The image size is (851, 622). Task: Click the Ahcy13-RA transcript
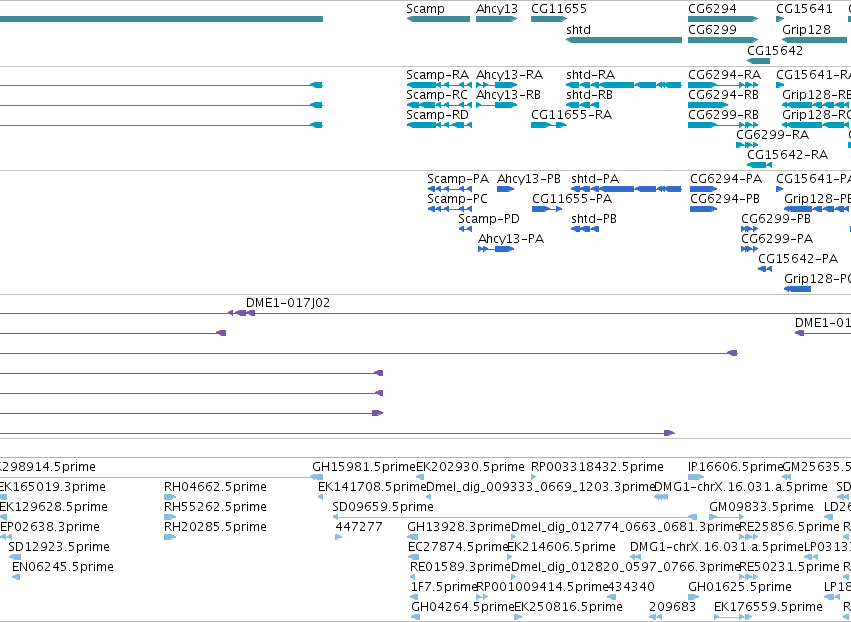click(x=497, y=85)
